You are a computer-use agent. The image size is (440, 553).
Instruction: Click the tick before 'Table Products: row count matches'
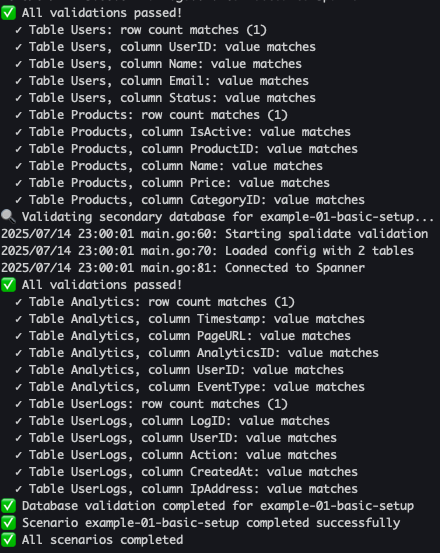coord(18,115)
